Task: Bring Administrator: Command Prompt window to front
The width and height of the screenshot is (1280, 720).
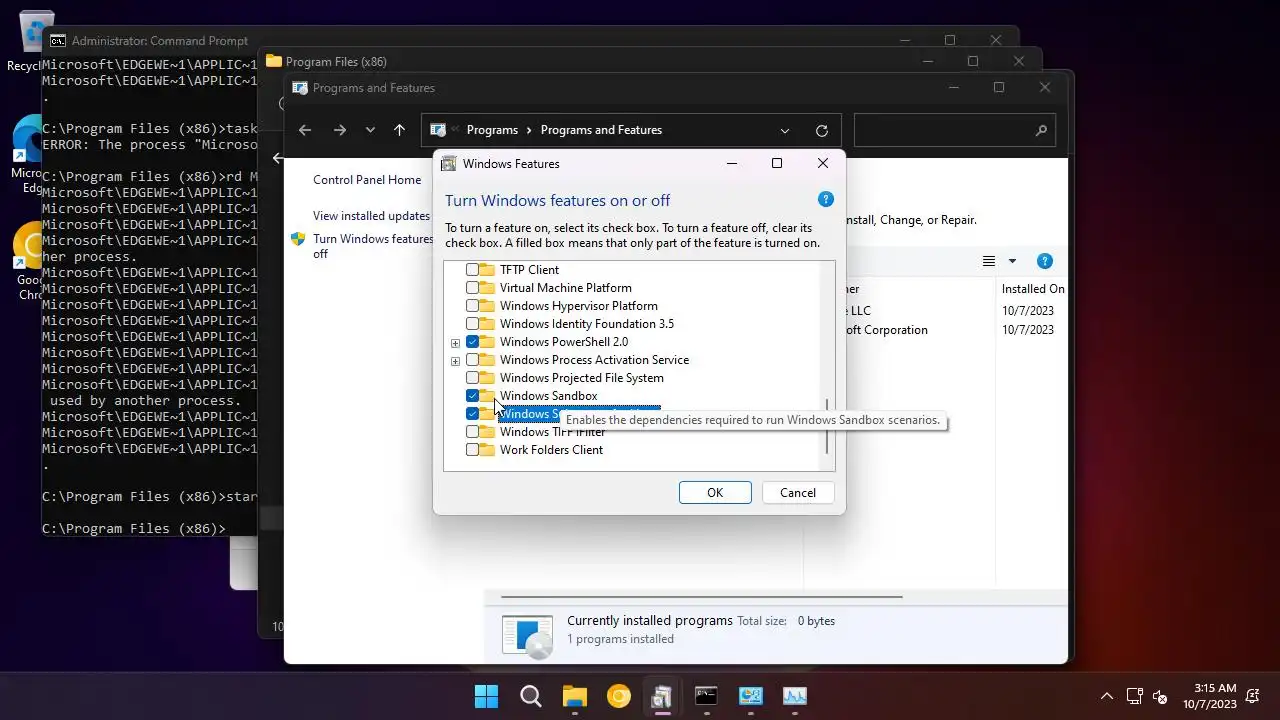Action: pyautogui.click(x=160, y=41)
